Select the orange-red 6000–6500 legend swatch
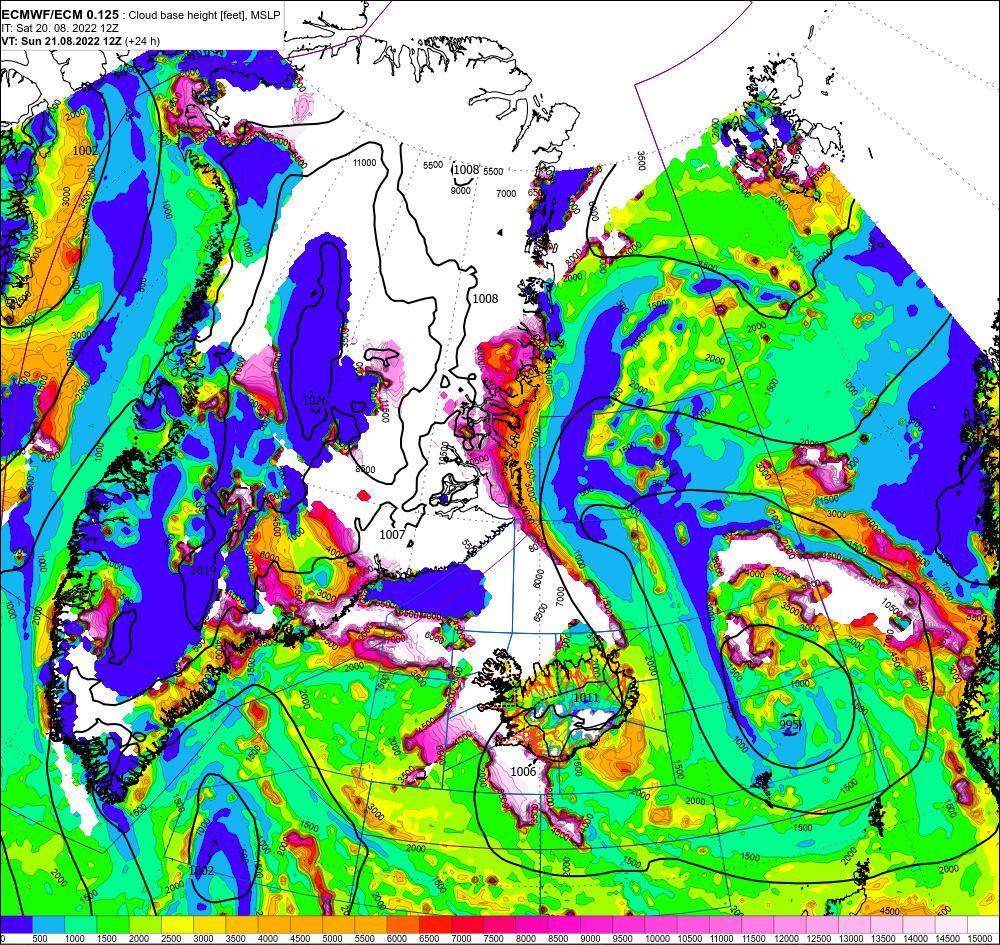The width and height of the screenshot is (1000, 945). pyautogui.click(x=403, y=925)
